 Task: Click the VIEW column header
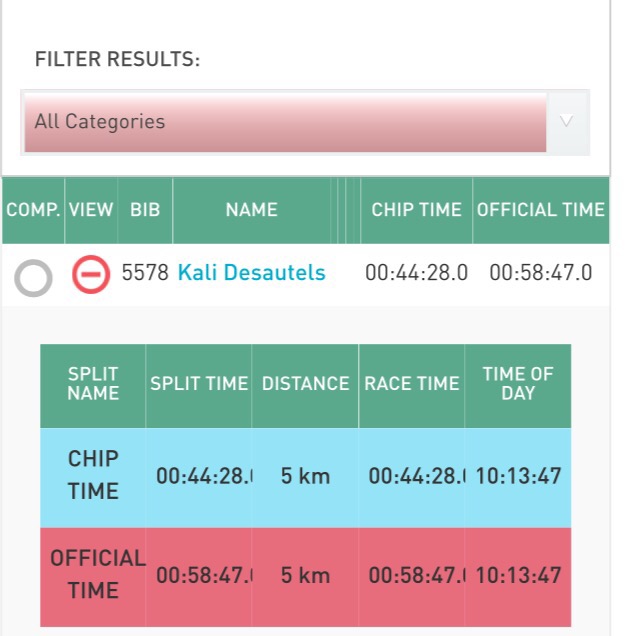[x=91, y=210]
